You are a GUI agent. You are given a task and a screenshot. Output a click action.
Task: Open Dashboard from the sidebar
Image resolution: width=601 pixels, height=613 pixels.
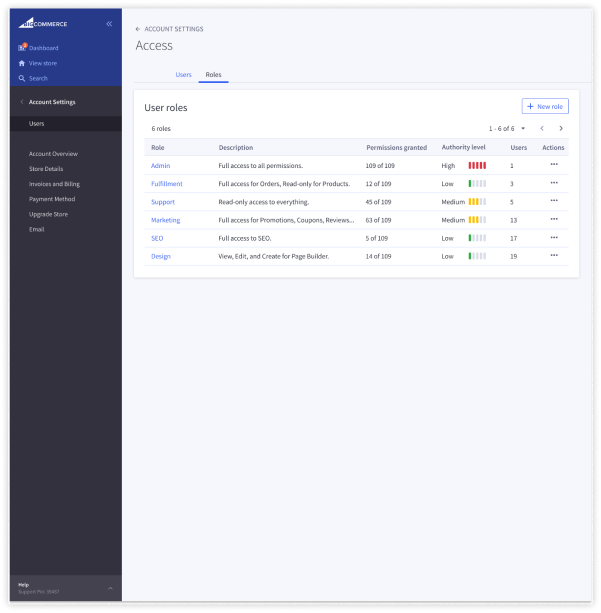pyautogui.click(x=43, y=48)
